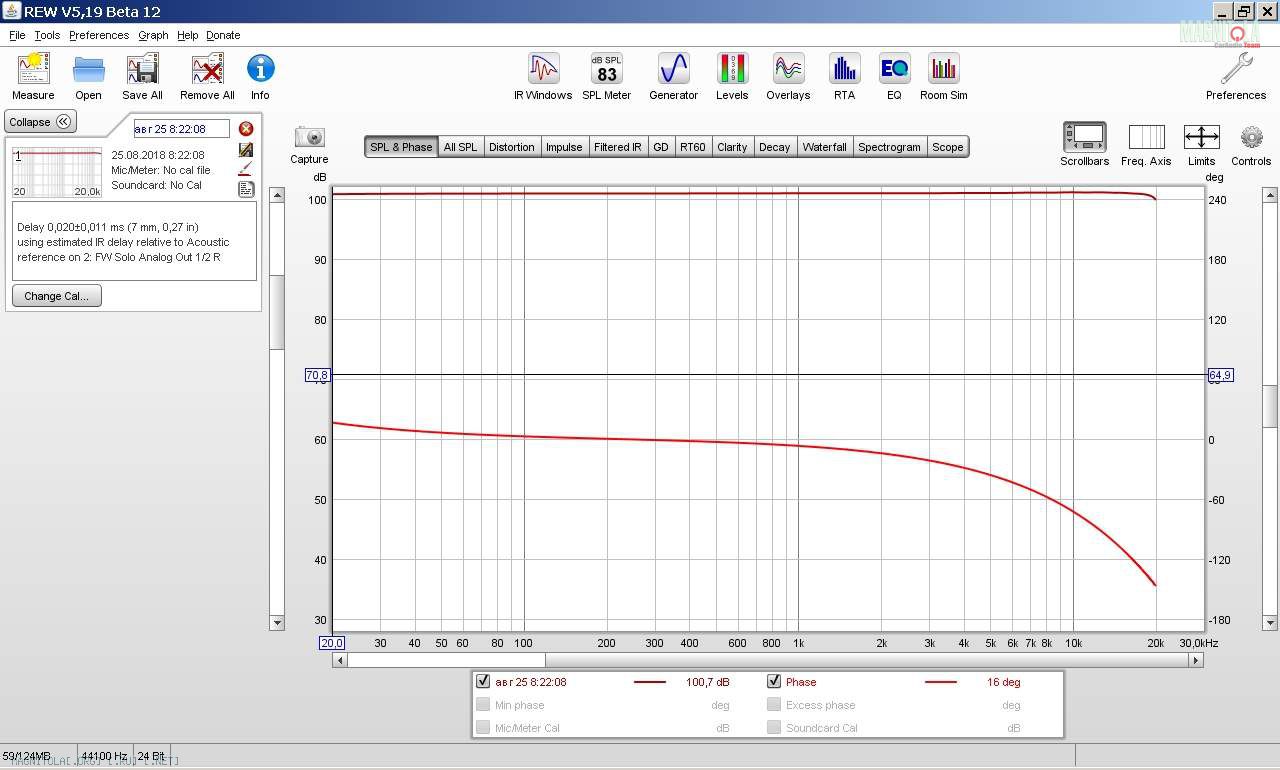Open the Tools menu
The image size is (1280, 770).
pos(47,35)
